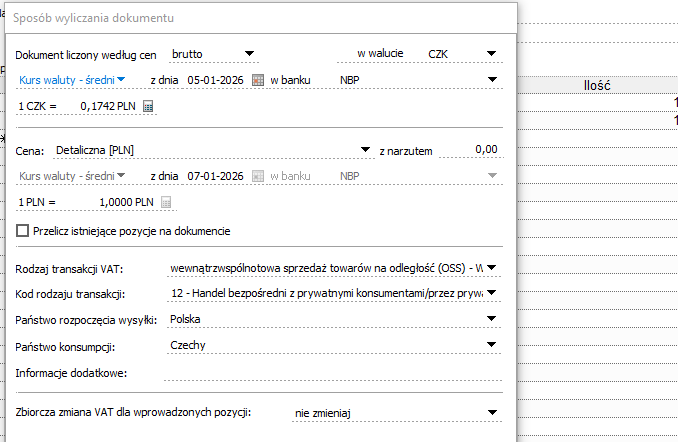Viewport: 678px width, 442px height.
Task: Open calendar picker beside date 05-01-2026
Action: click(x=257, y=79)
